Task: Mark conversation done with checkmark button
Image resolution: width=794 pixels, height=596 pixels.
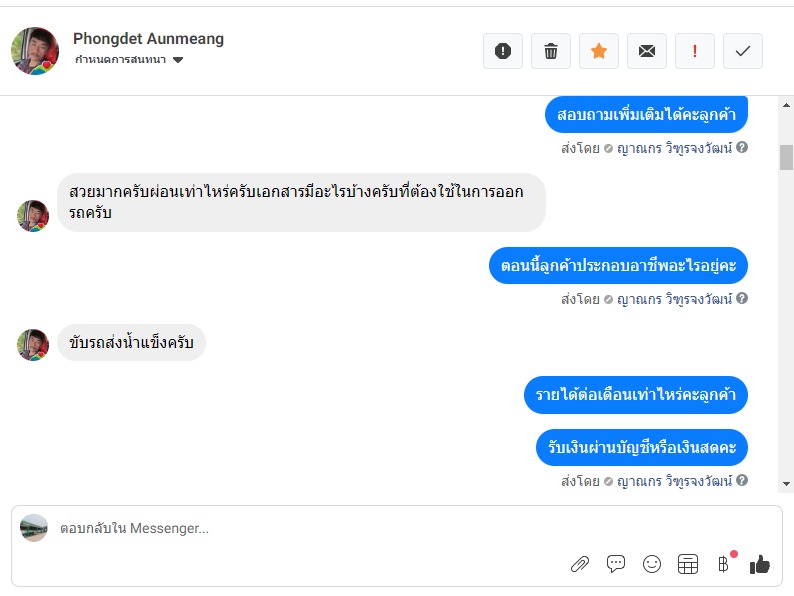Action: tap(743, 51)
